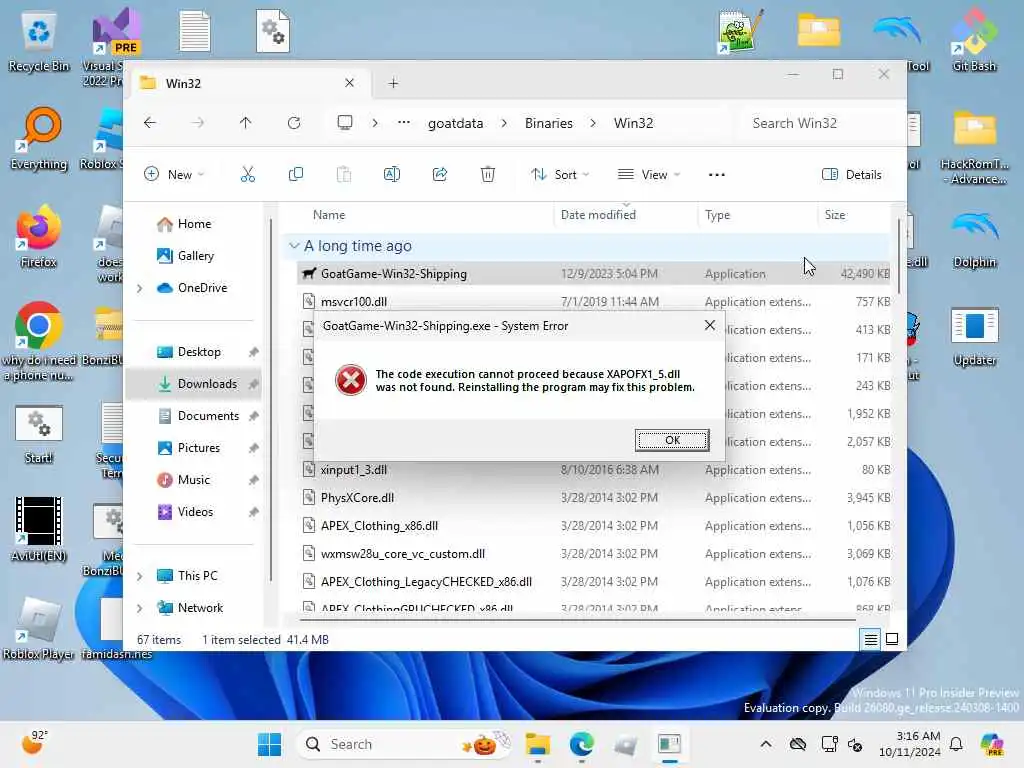Open Music in navigation pane
The image size is (1024, 768).
tap(194, 480)
